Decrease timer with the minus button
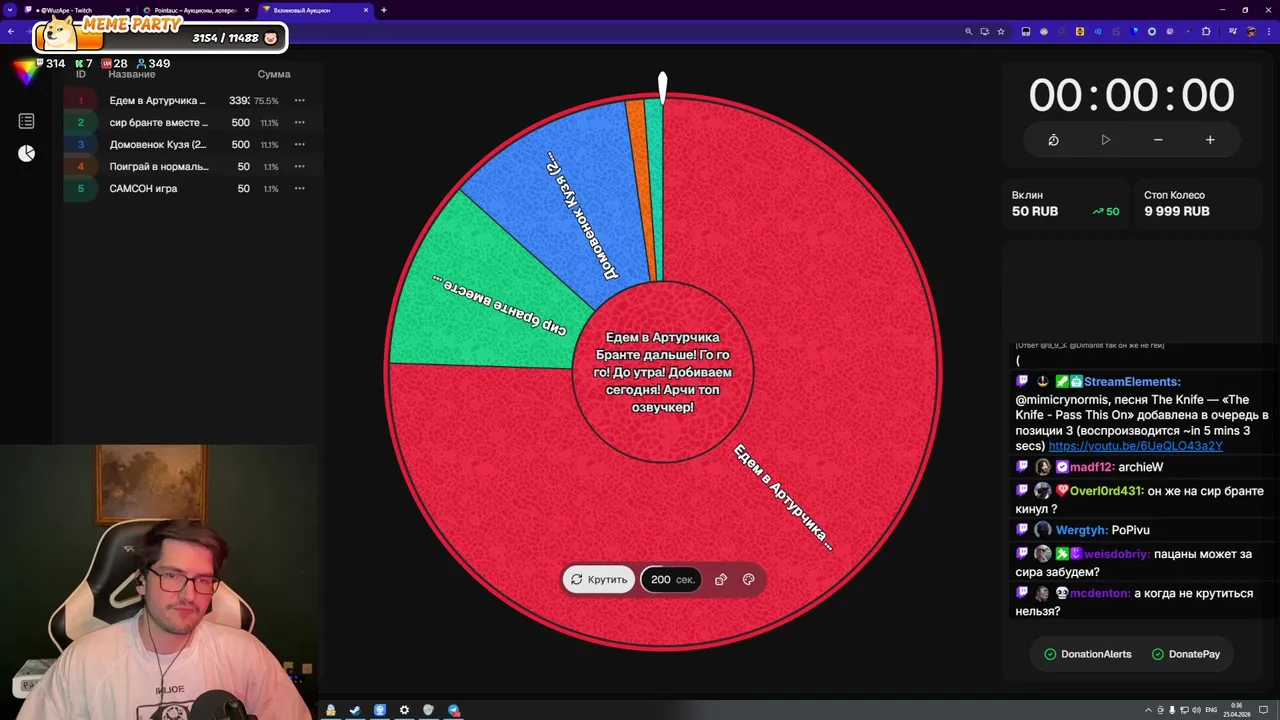 (x=1158, y=140)
